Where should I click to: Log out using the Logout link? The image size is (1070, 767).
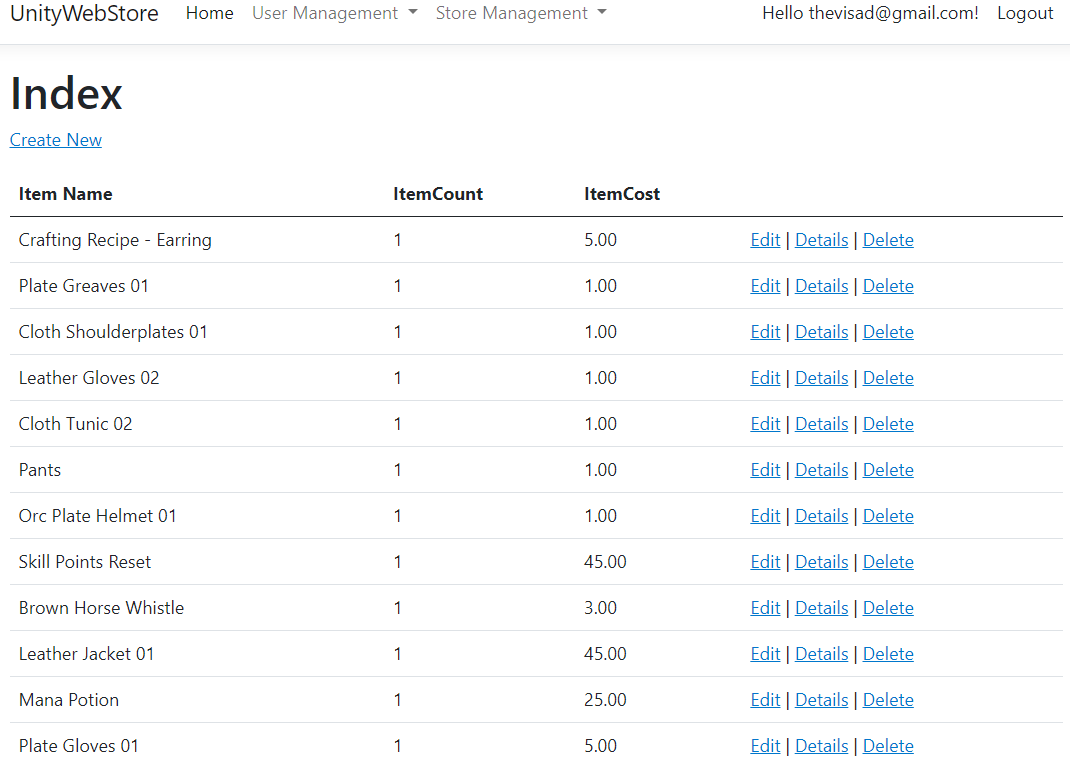[x=1024, y=14]
